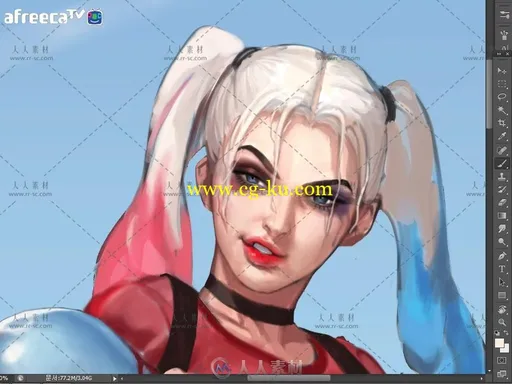Viewport: 512px width, 384px height.
Task: Select the Brush tool
Action: pos(502,163)
